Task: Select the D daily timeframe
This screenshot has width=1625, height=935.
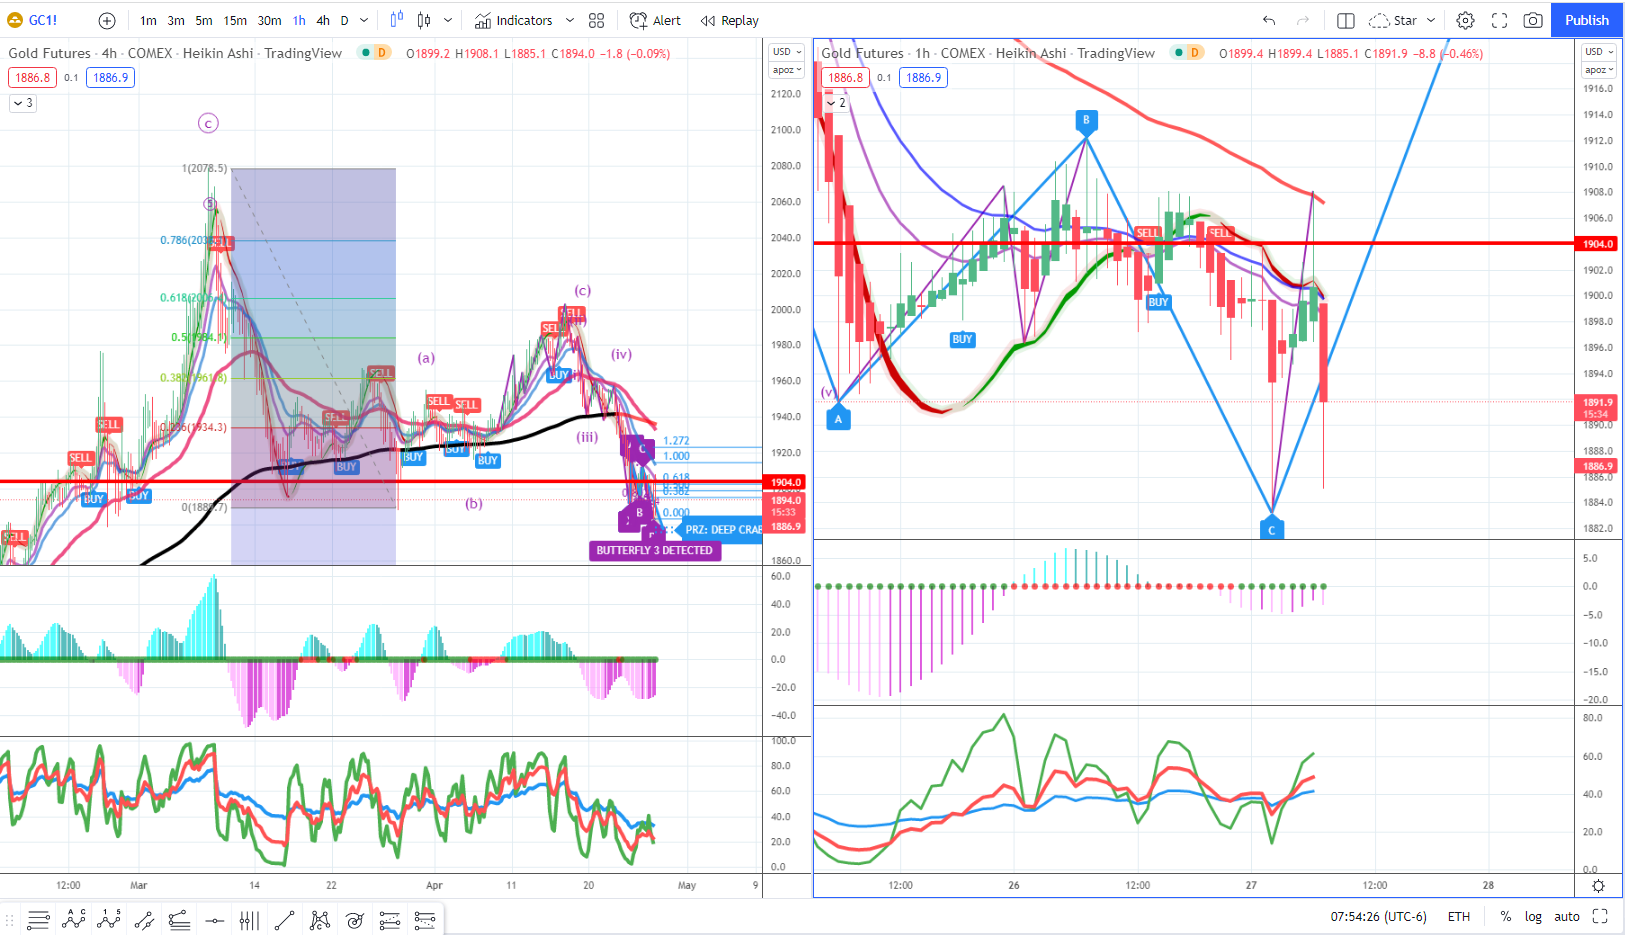Action: (345, 20)
